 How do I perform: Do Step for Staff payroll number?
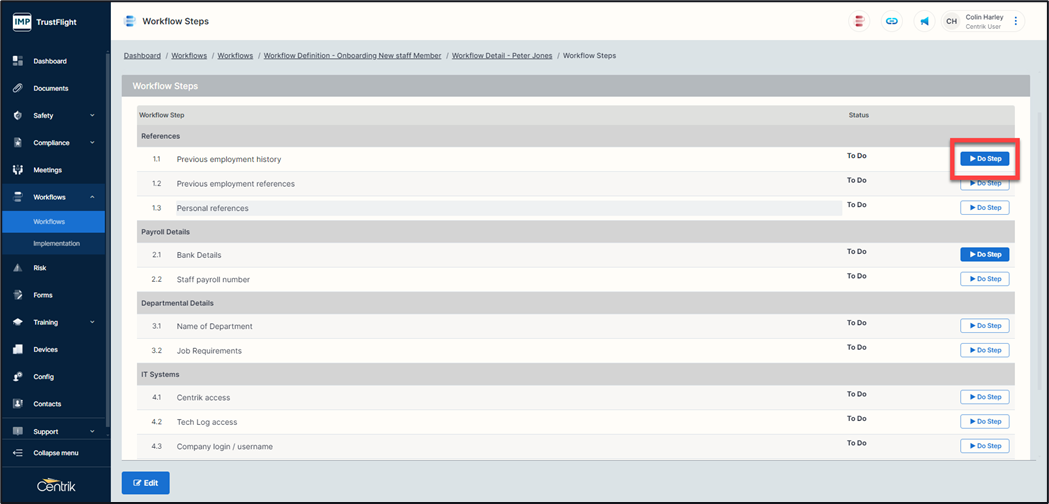click(985, 278)
